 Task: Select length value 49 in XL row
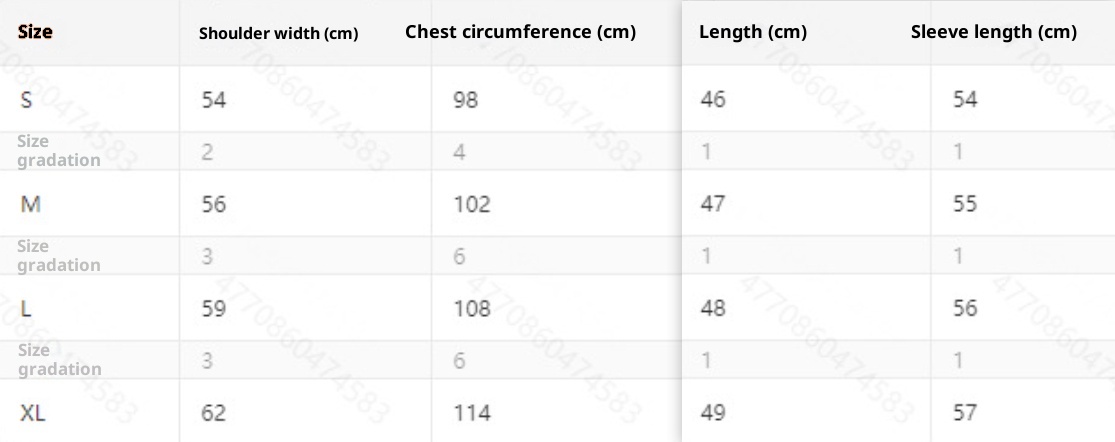click(713, 412)
